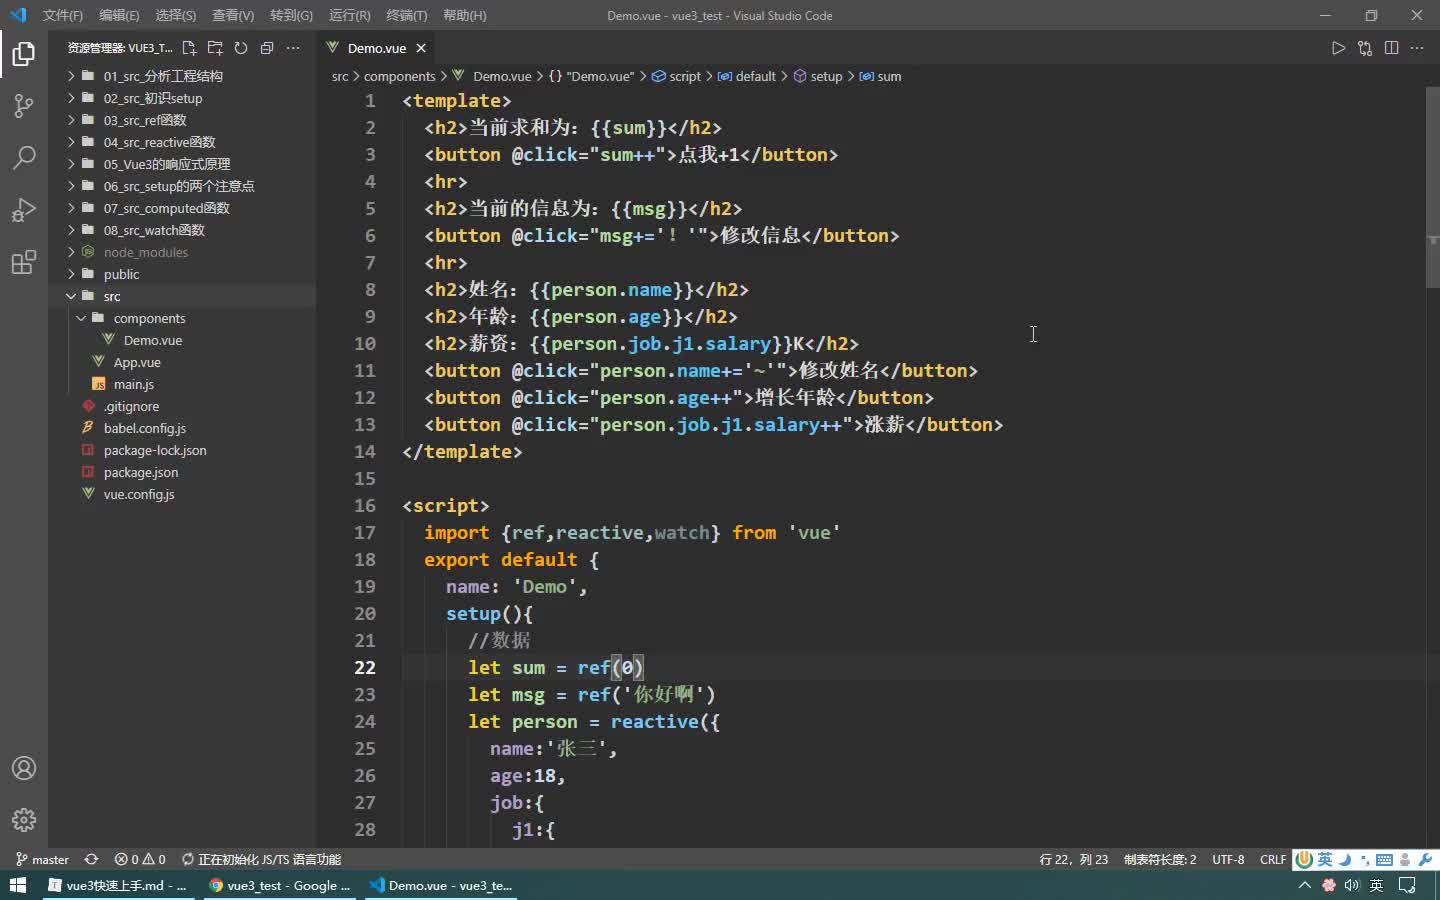Change the UTF-8 encoding in status bar
Image resolution: width=1440 pixels, height=900 pixels.
point(1228,859)
